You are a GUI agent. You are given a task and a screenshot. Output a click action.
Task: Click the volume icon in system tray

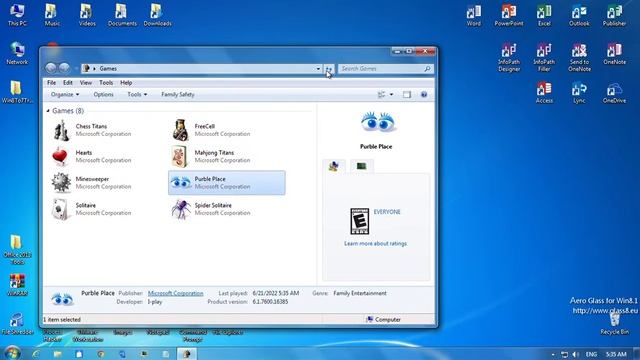coord(576,354)
